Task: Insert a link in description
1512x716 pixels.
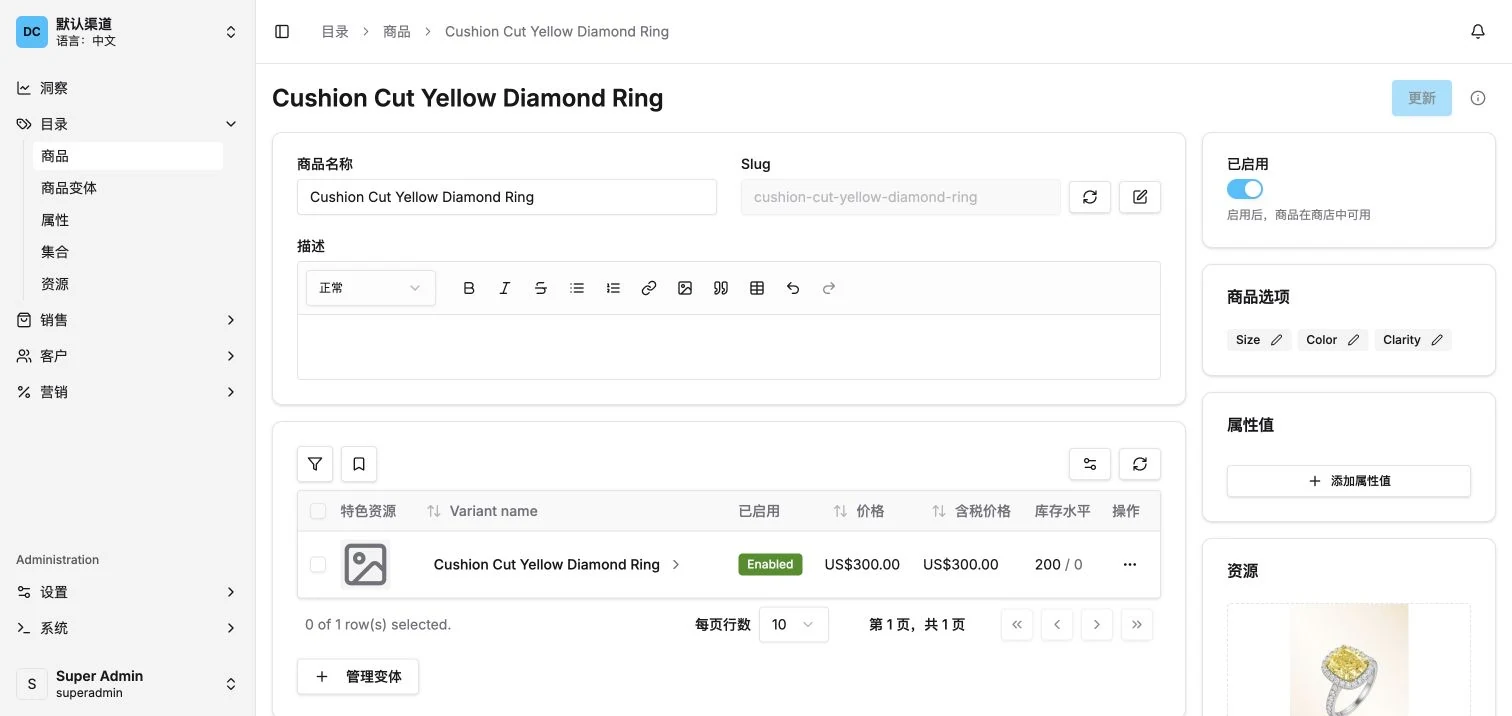Action: 649,288
